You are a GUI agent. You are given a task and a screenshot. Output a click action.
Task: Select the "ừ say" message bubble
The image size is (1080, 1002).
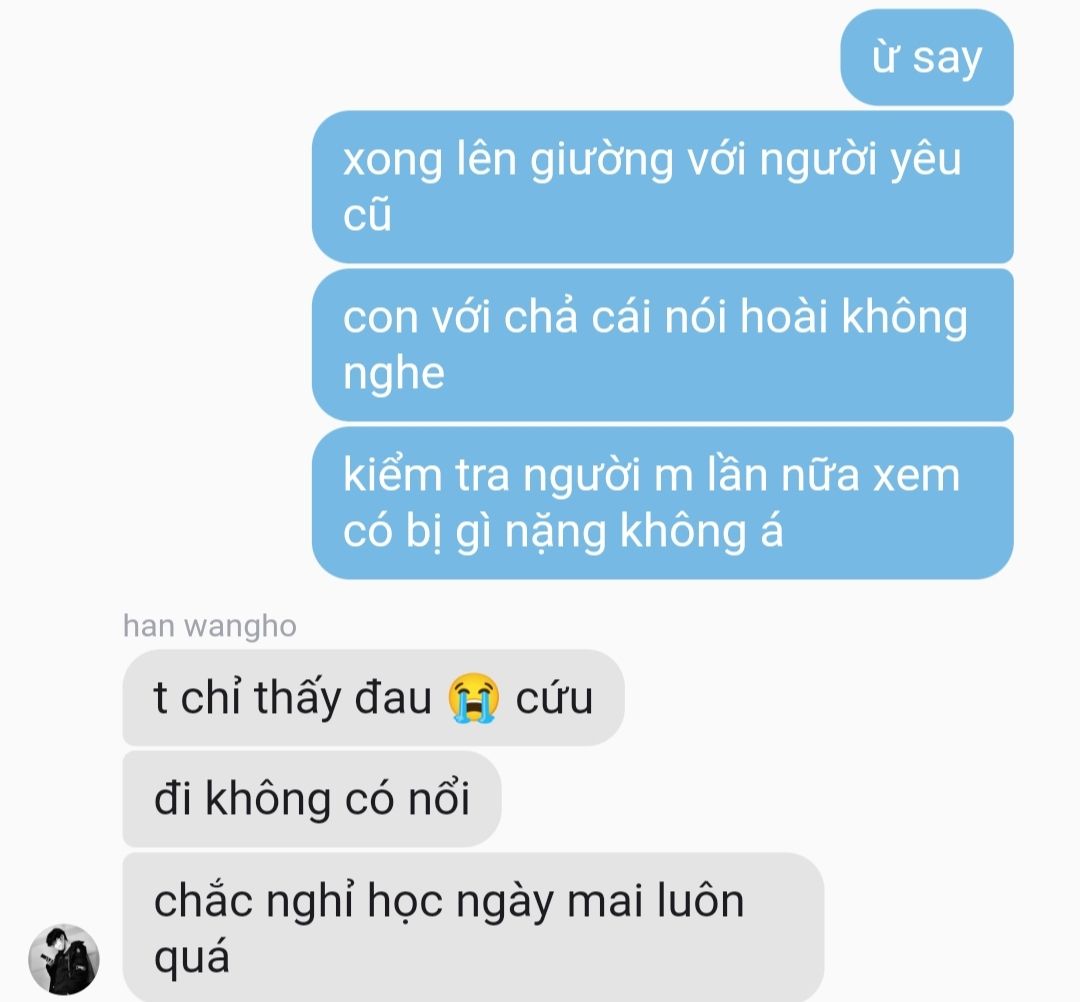click(926, 57)
